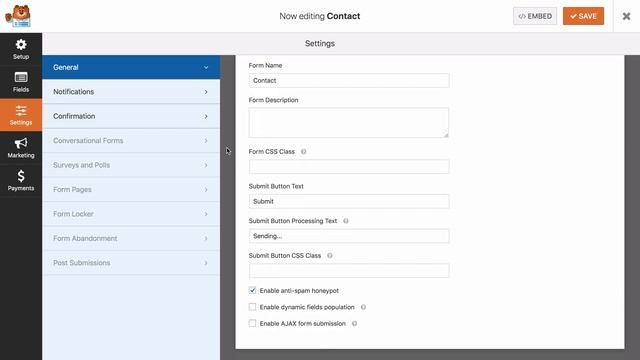Close the form builder with X
Image resolution: width=640 pixels, height=360 pixels.
tap(626, 16)
